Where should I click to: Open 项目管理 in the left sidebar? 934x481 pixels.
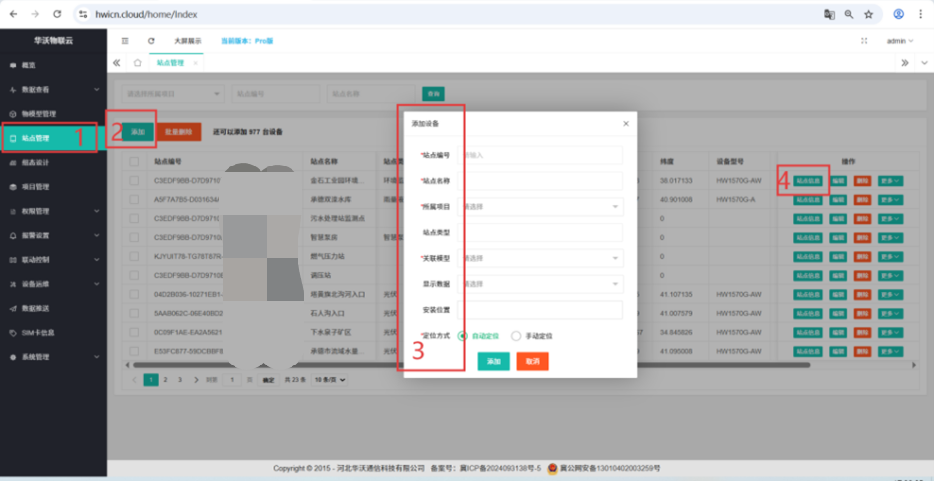click(x=50, y=187)
